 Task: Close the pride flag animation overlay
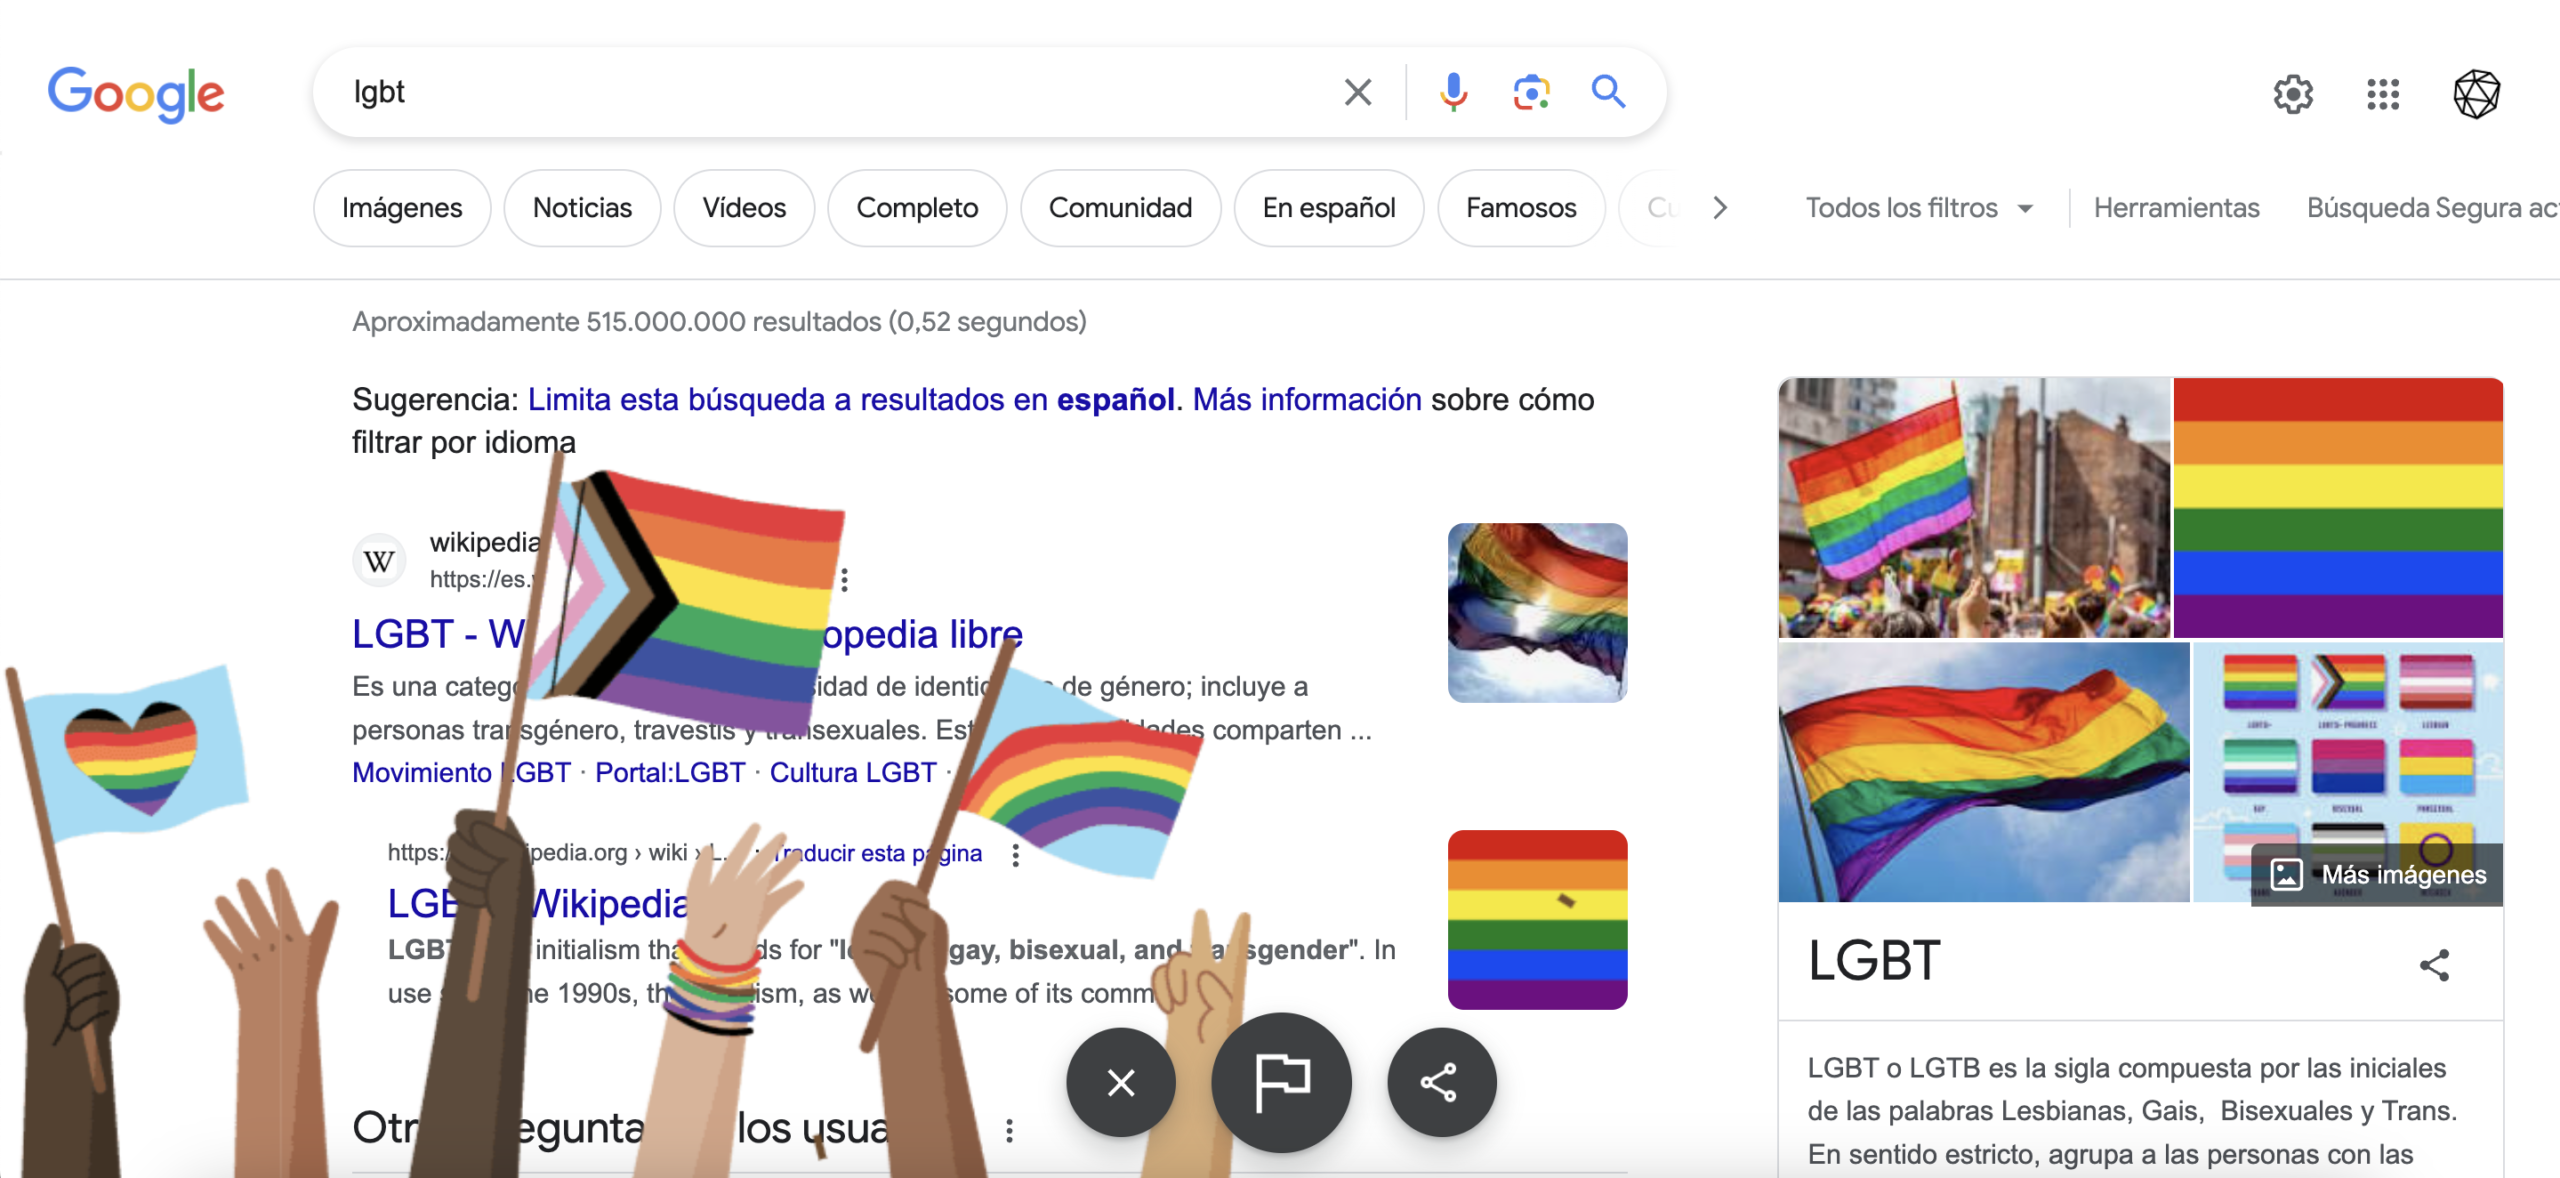(1121, 1082)
